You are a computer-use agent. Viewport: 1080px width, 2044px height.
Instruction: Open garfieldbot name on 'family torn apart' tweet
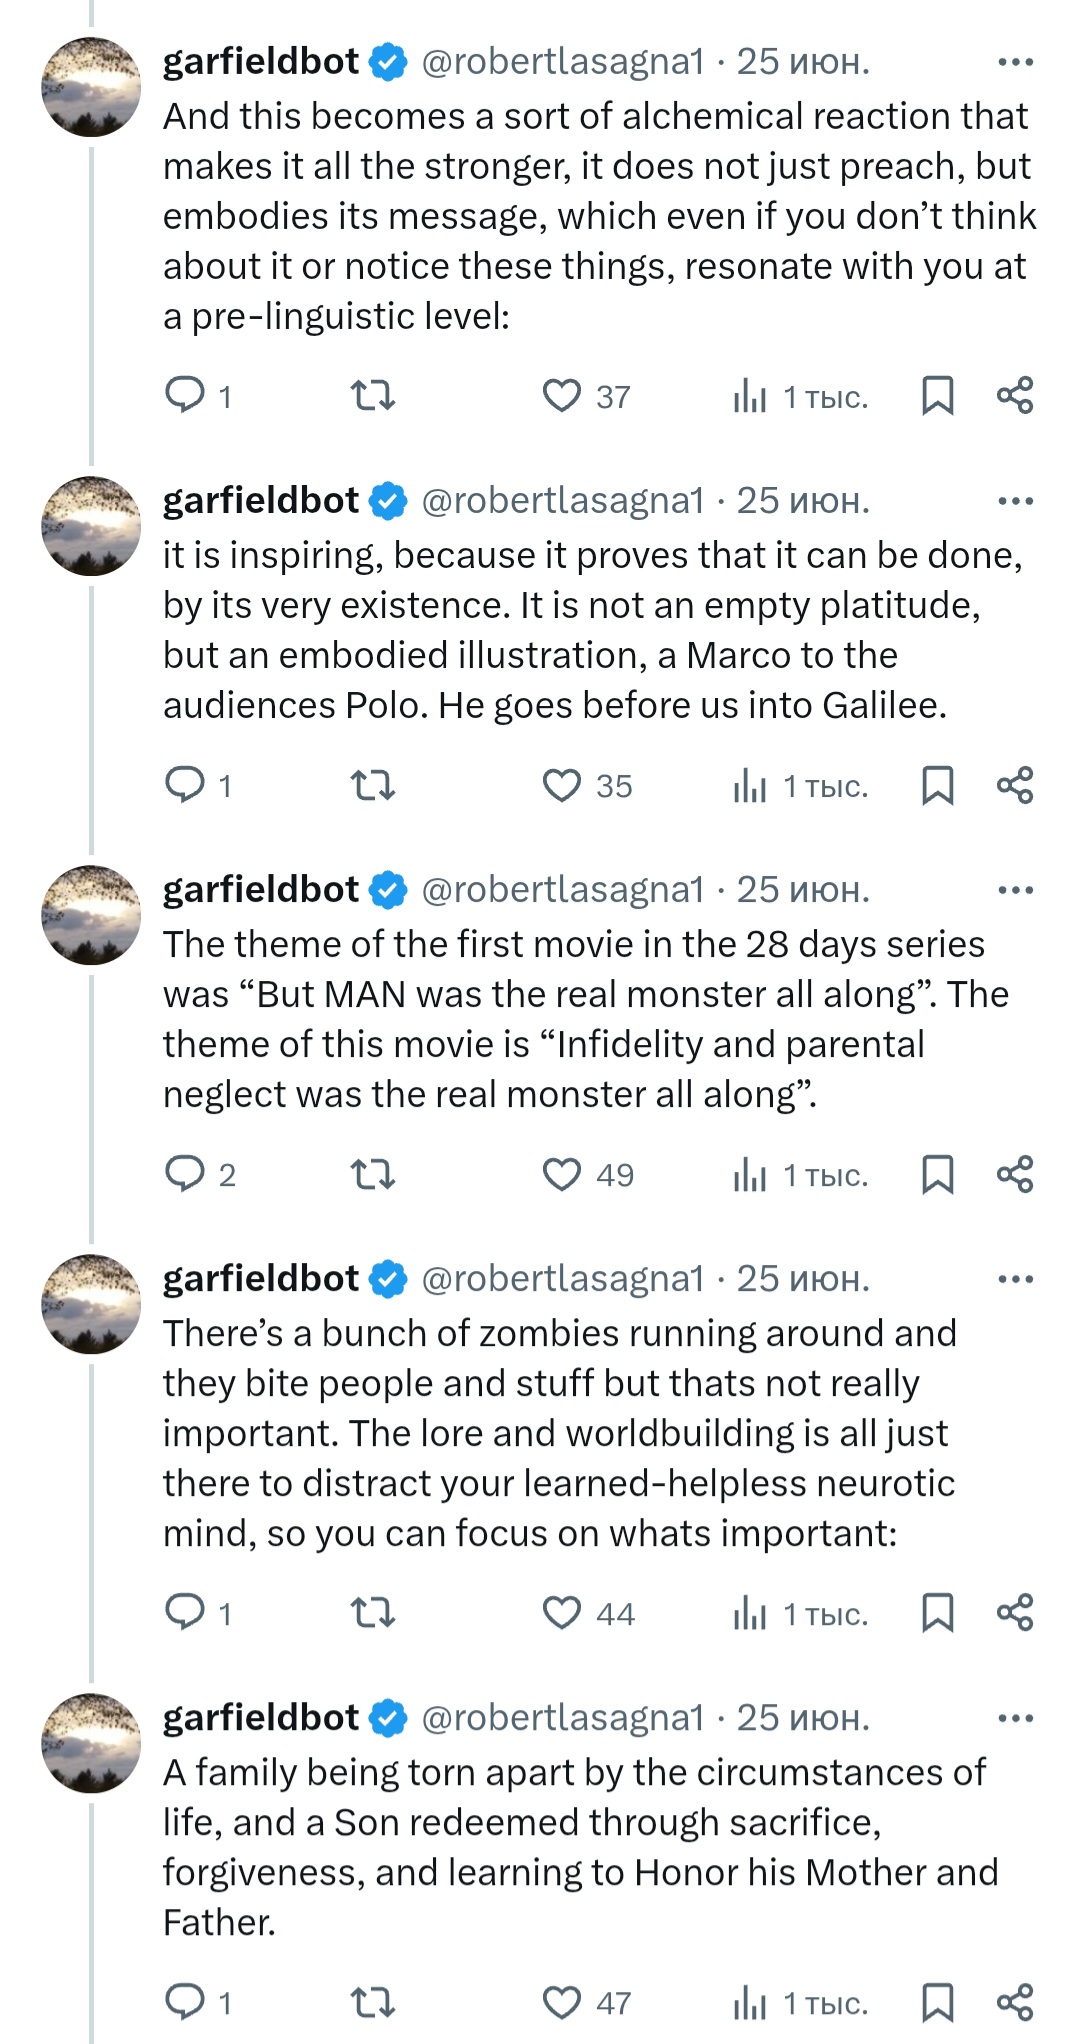pos(261,1718)
